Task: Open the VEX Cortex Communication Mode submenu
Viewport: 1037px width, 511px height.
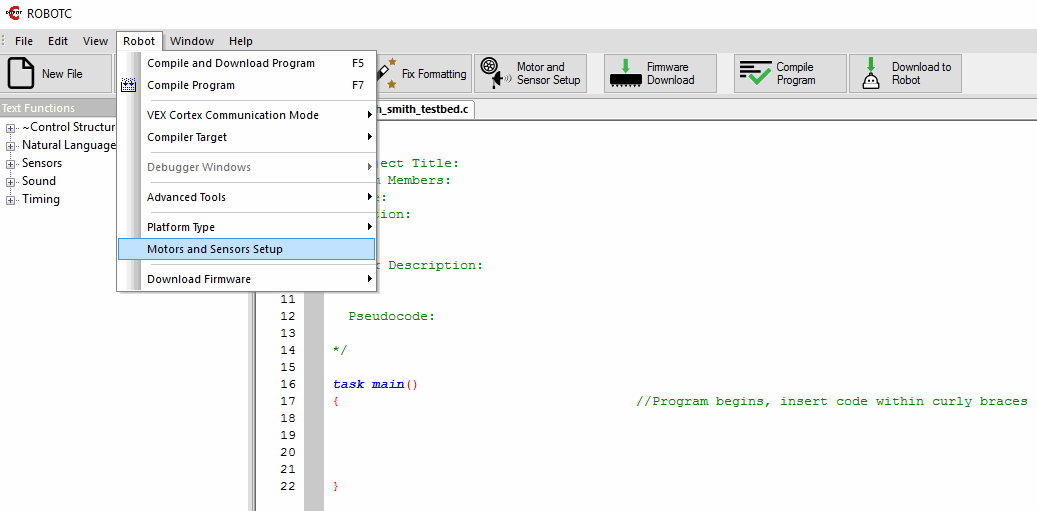Action: click(233, 115)
